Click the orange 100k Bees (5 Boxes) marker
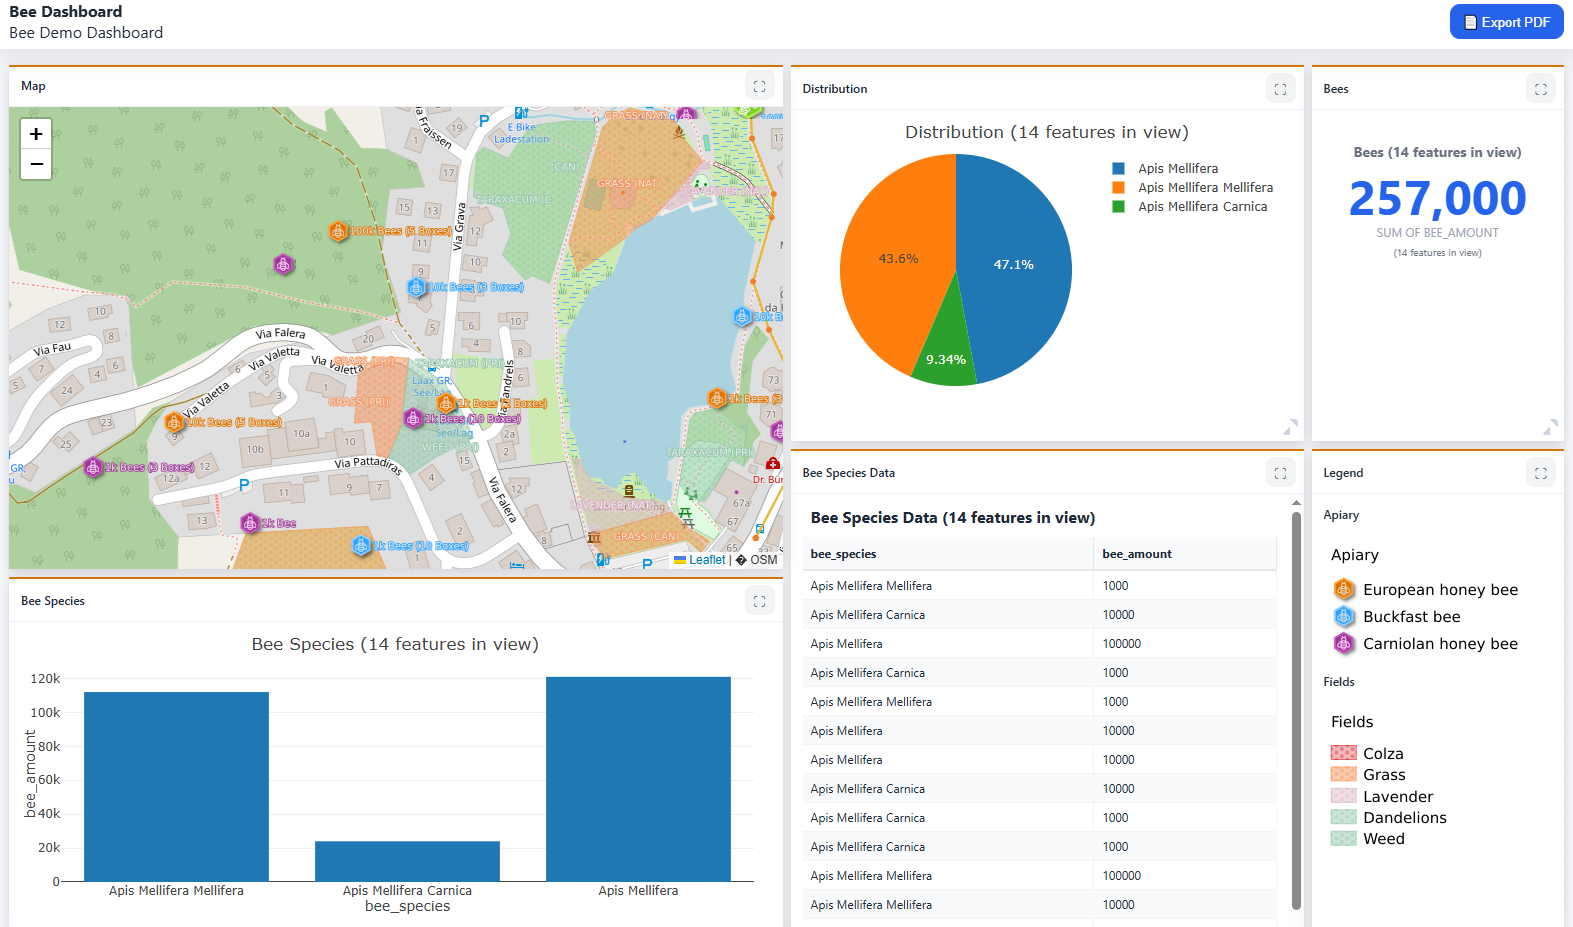Screen dimensions: 1573x927 338,232
